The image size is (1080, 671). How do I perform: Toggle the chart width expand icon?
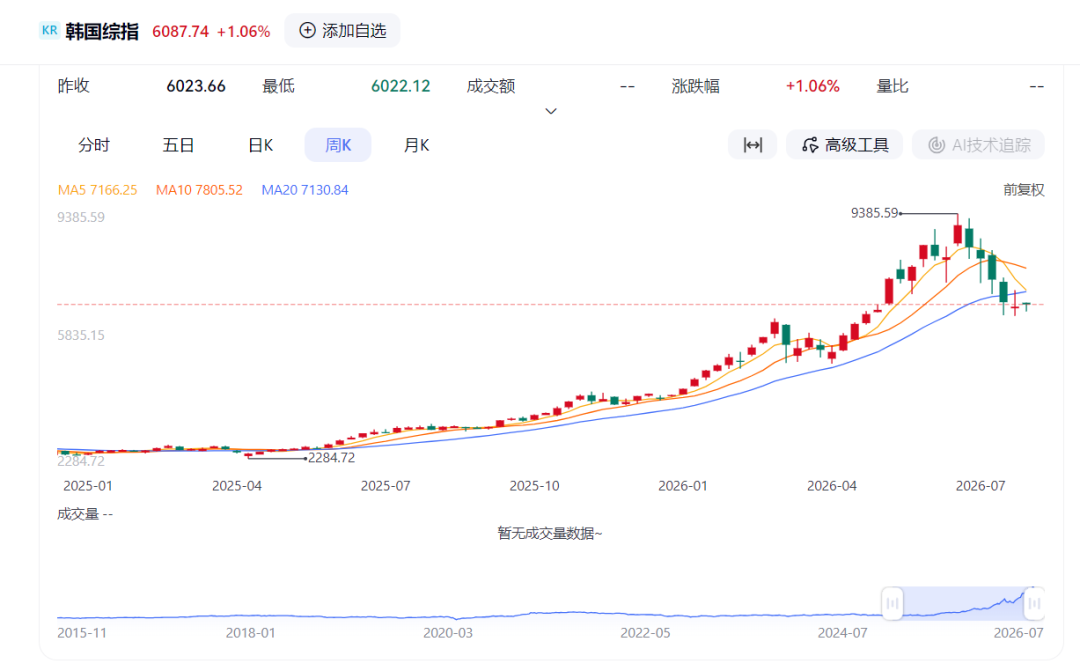click(752, 145)
